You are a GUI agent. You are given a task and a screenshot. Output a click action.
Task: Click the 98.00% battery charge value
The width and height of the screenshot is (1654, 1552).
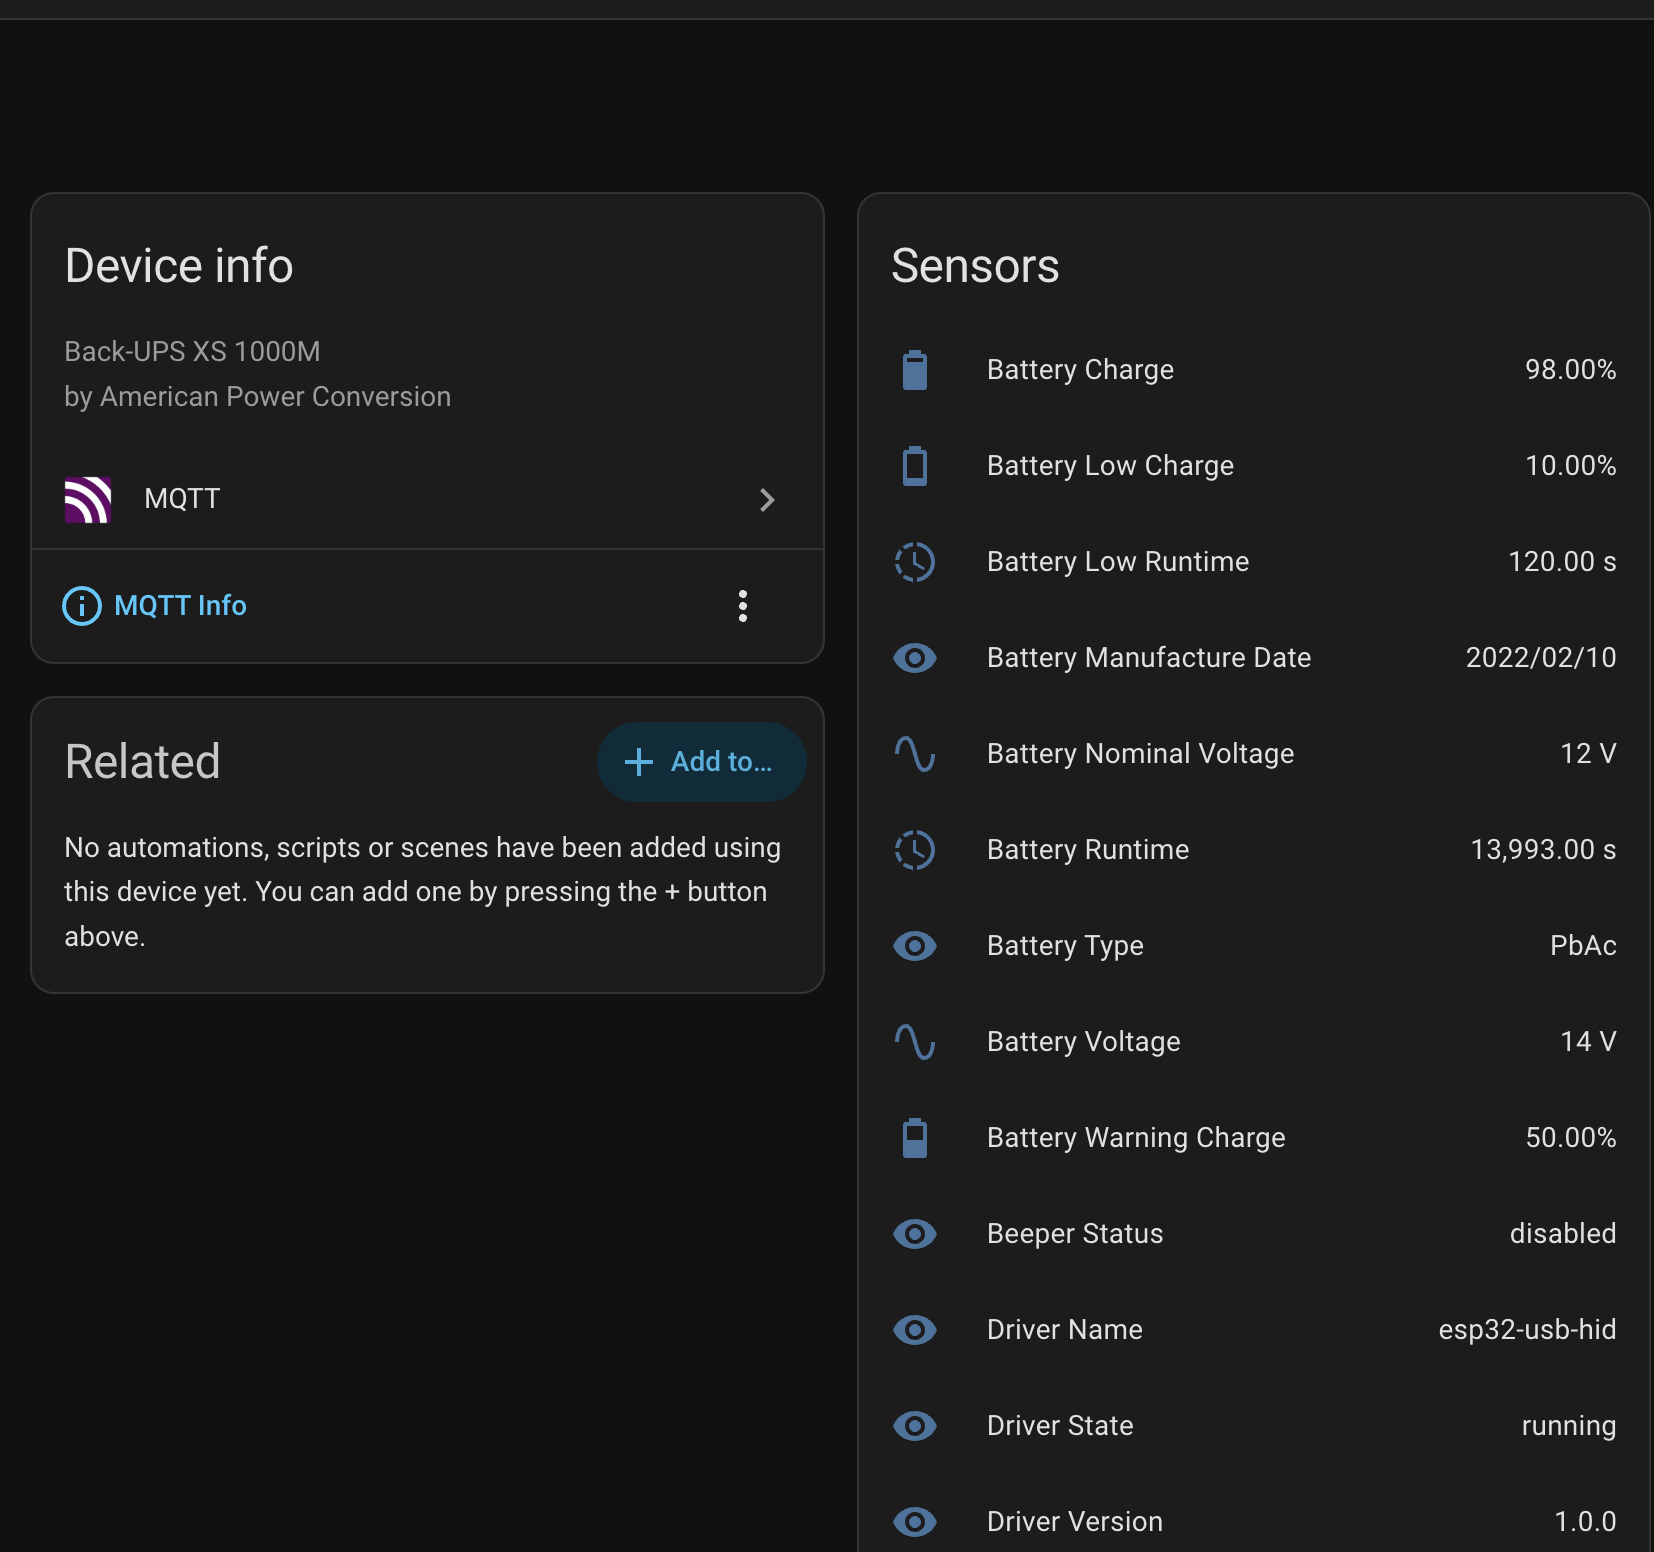[x=1570, y=370]
